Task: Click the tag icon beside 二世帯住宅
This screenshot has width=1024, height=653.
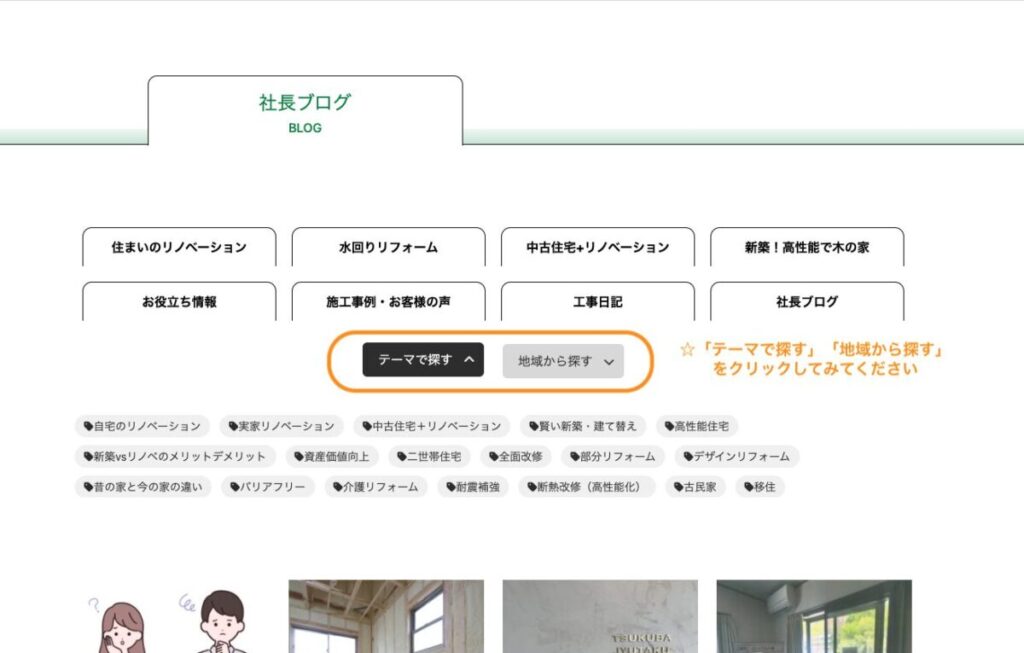Action: (398, 457)
